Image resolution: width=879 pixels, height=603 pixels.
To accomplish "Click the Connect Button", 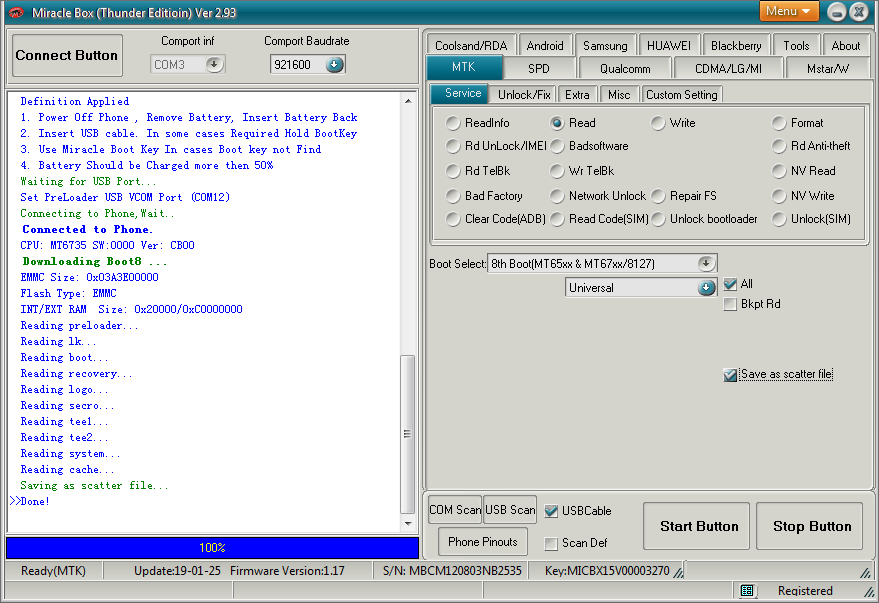I will [67, 55].
